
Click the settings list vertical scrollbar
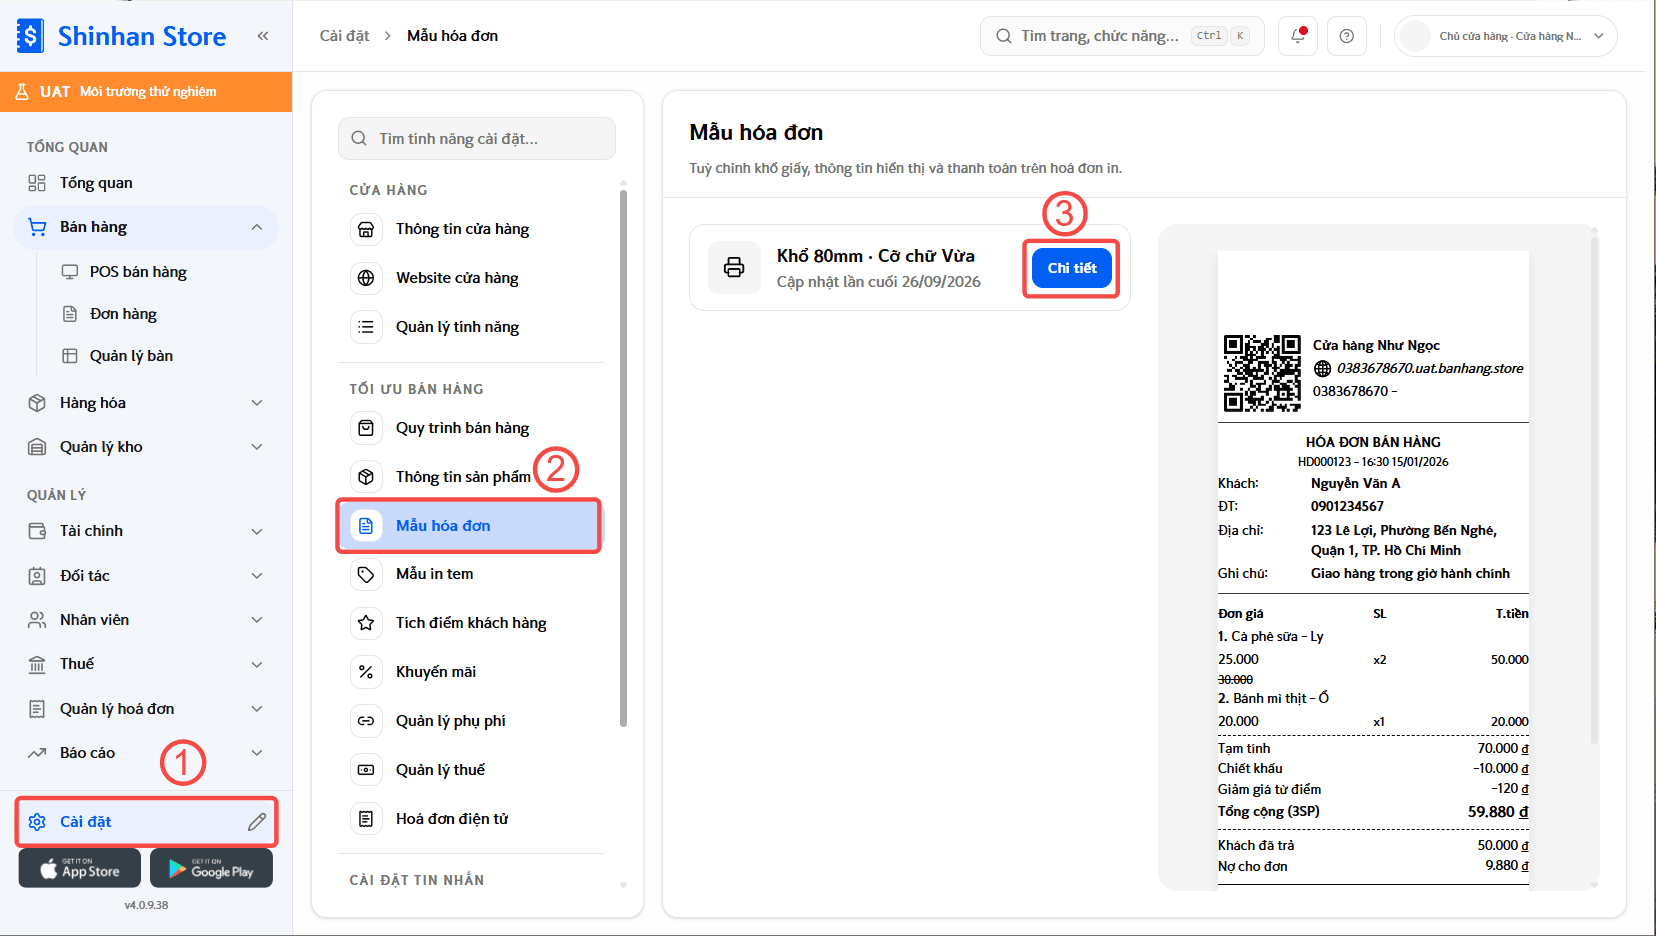[623, 457]
